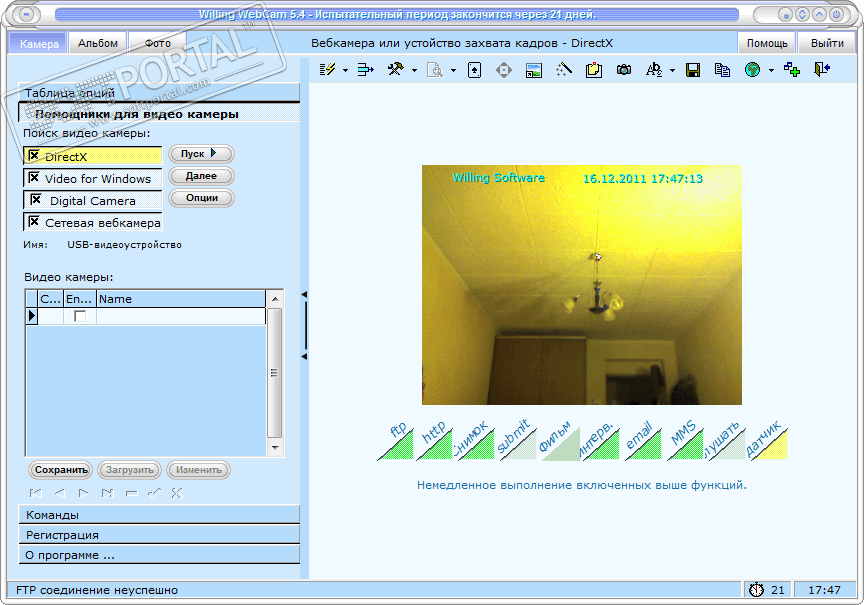
Task: Expand the Таблица опций section
Action: coord(159,93)
